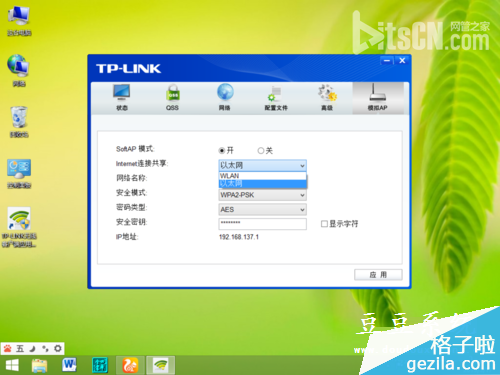The image size is (500, 375).
Task: Expand the Internet连接共享 combo box
Action: point(263,165)
